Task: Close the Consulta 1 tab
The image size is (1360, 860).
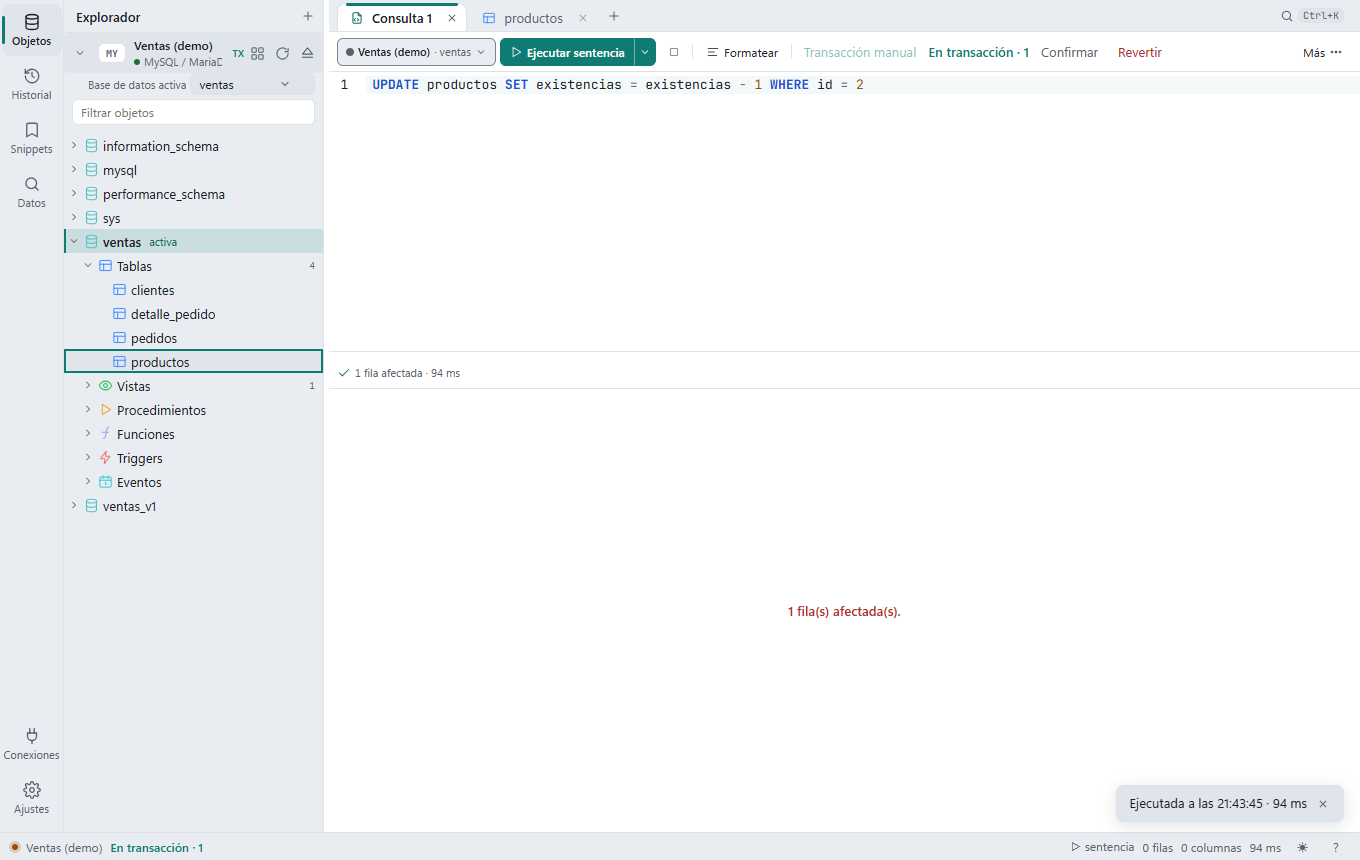Action: (452, 18)
